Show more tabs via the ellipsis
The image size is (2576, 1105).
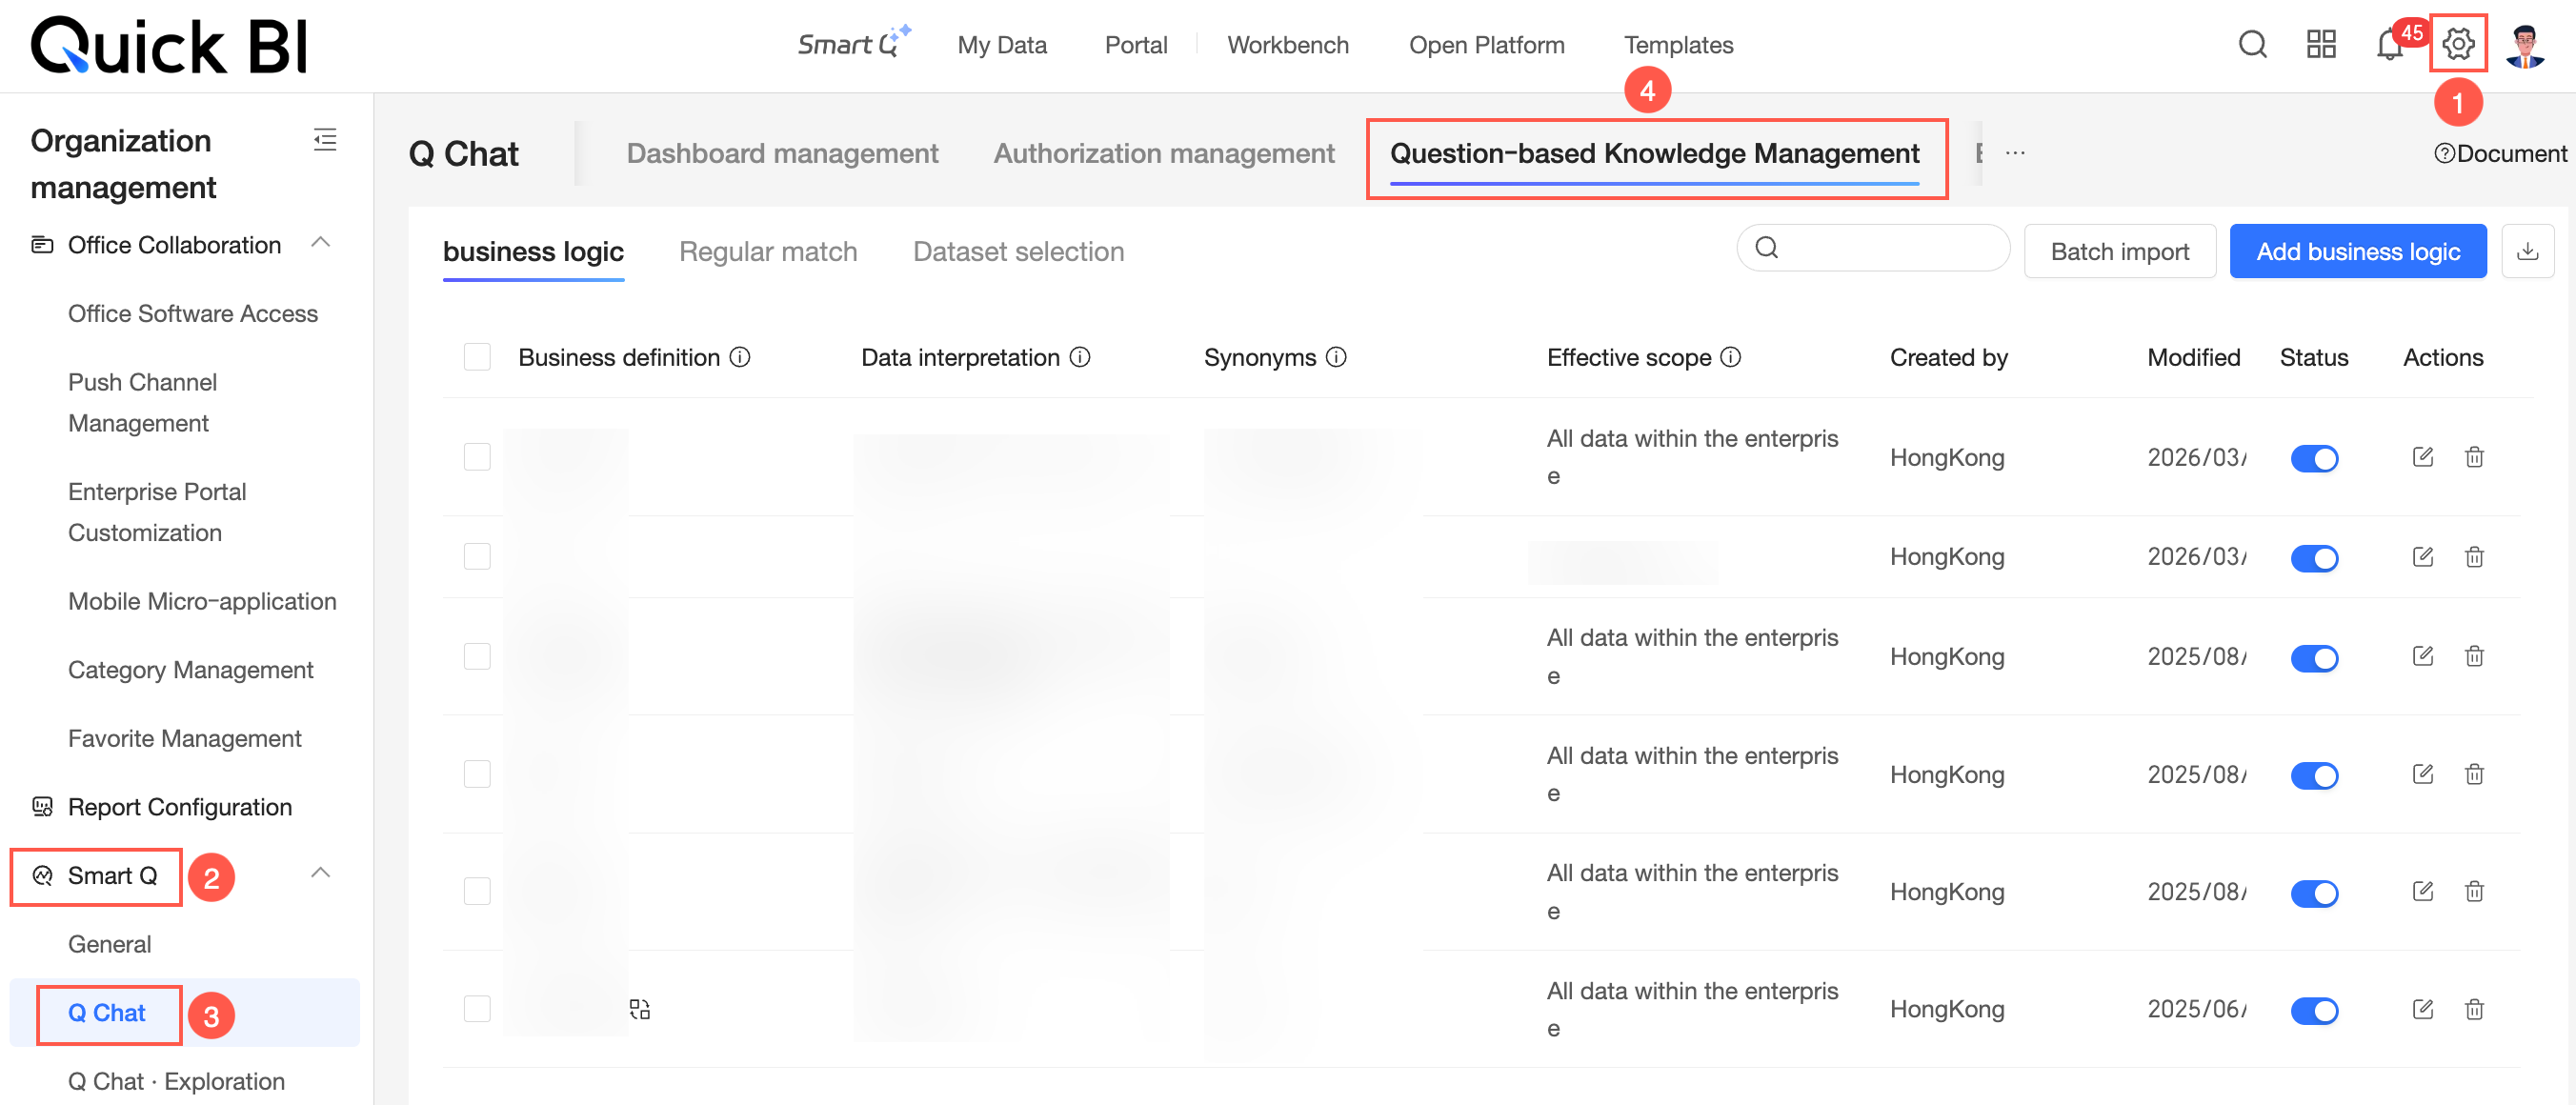tap(2015, 153)
